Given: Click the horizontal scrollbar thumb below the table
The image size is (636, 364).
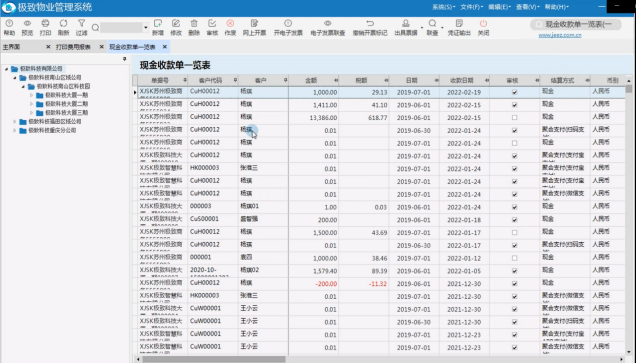Looking at the screenshot, I should click(x=213, y=359).
